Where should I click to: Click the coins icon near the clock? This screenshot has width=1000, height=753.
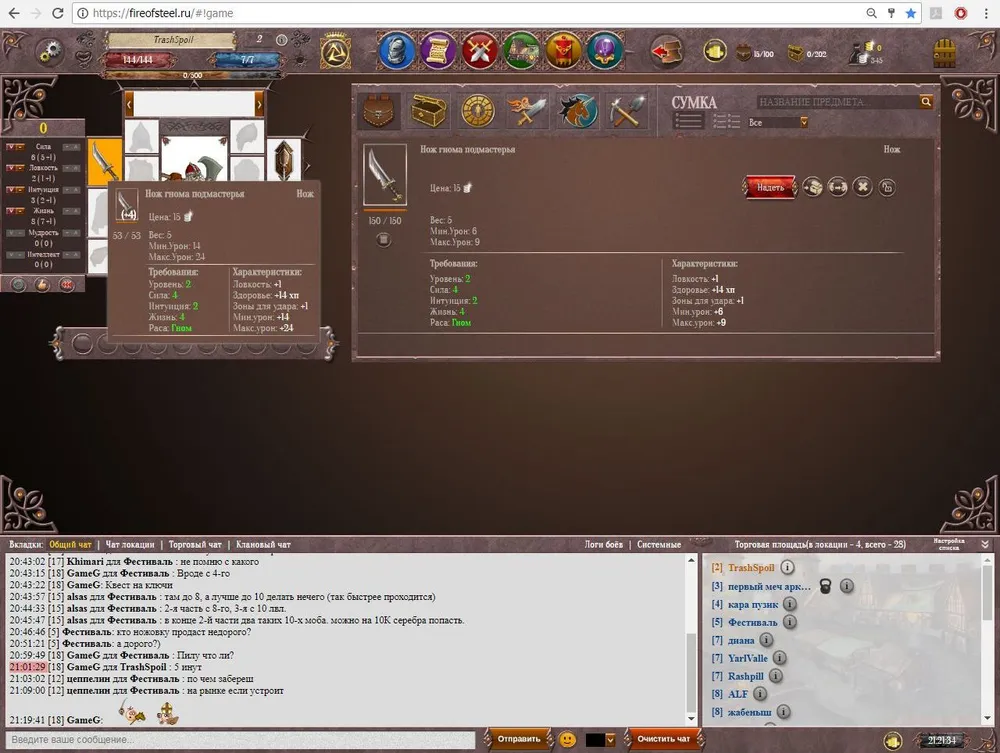pyautogui.click(x=893, y=741)
